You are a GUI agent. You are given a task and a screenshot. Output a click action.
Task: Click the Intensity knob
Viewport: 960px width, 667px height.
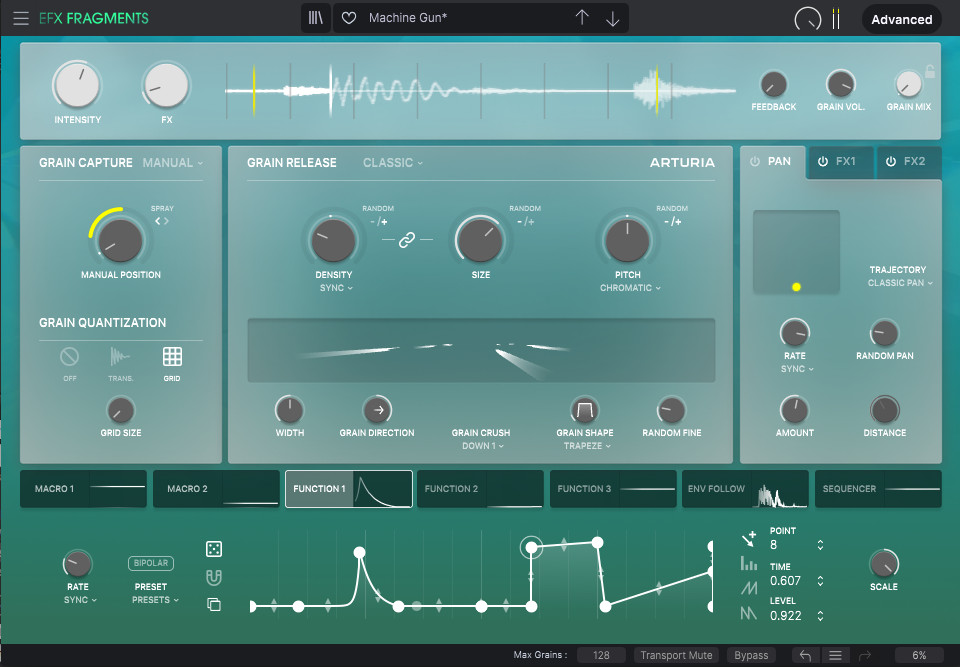coord(77,85)
